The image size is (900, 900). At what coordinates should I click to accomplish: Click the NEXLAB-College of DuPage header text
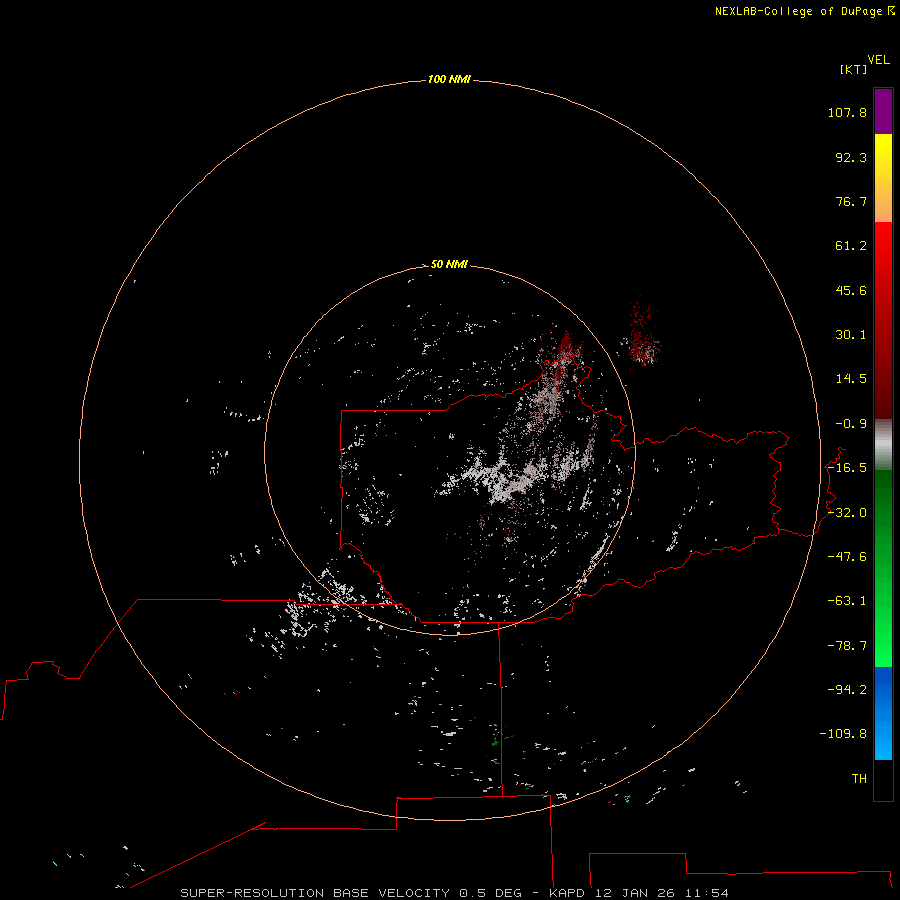804,11
